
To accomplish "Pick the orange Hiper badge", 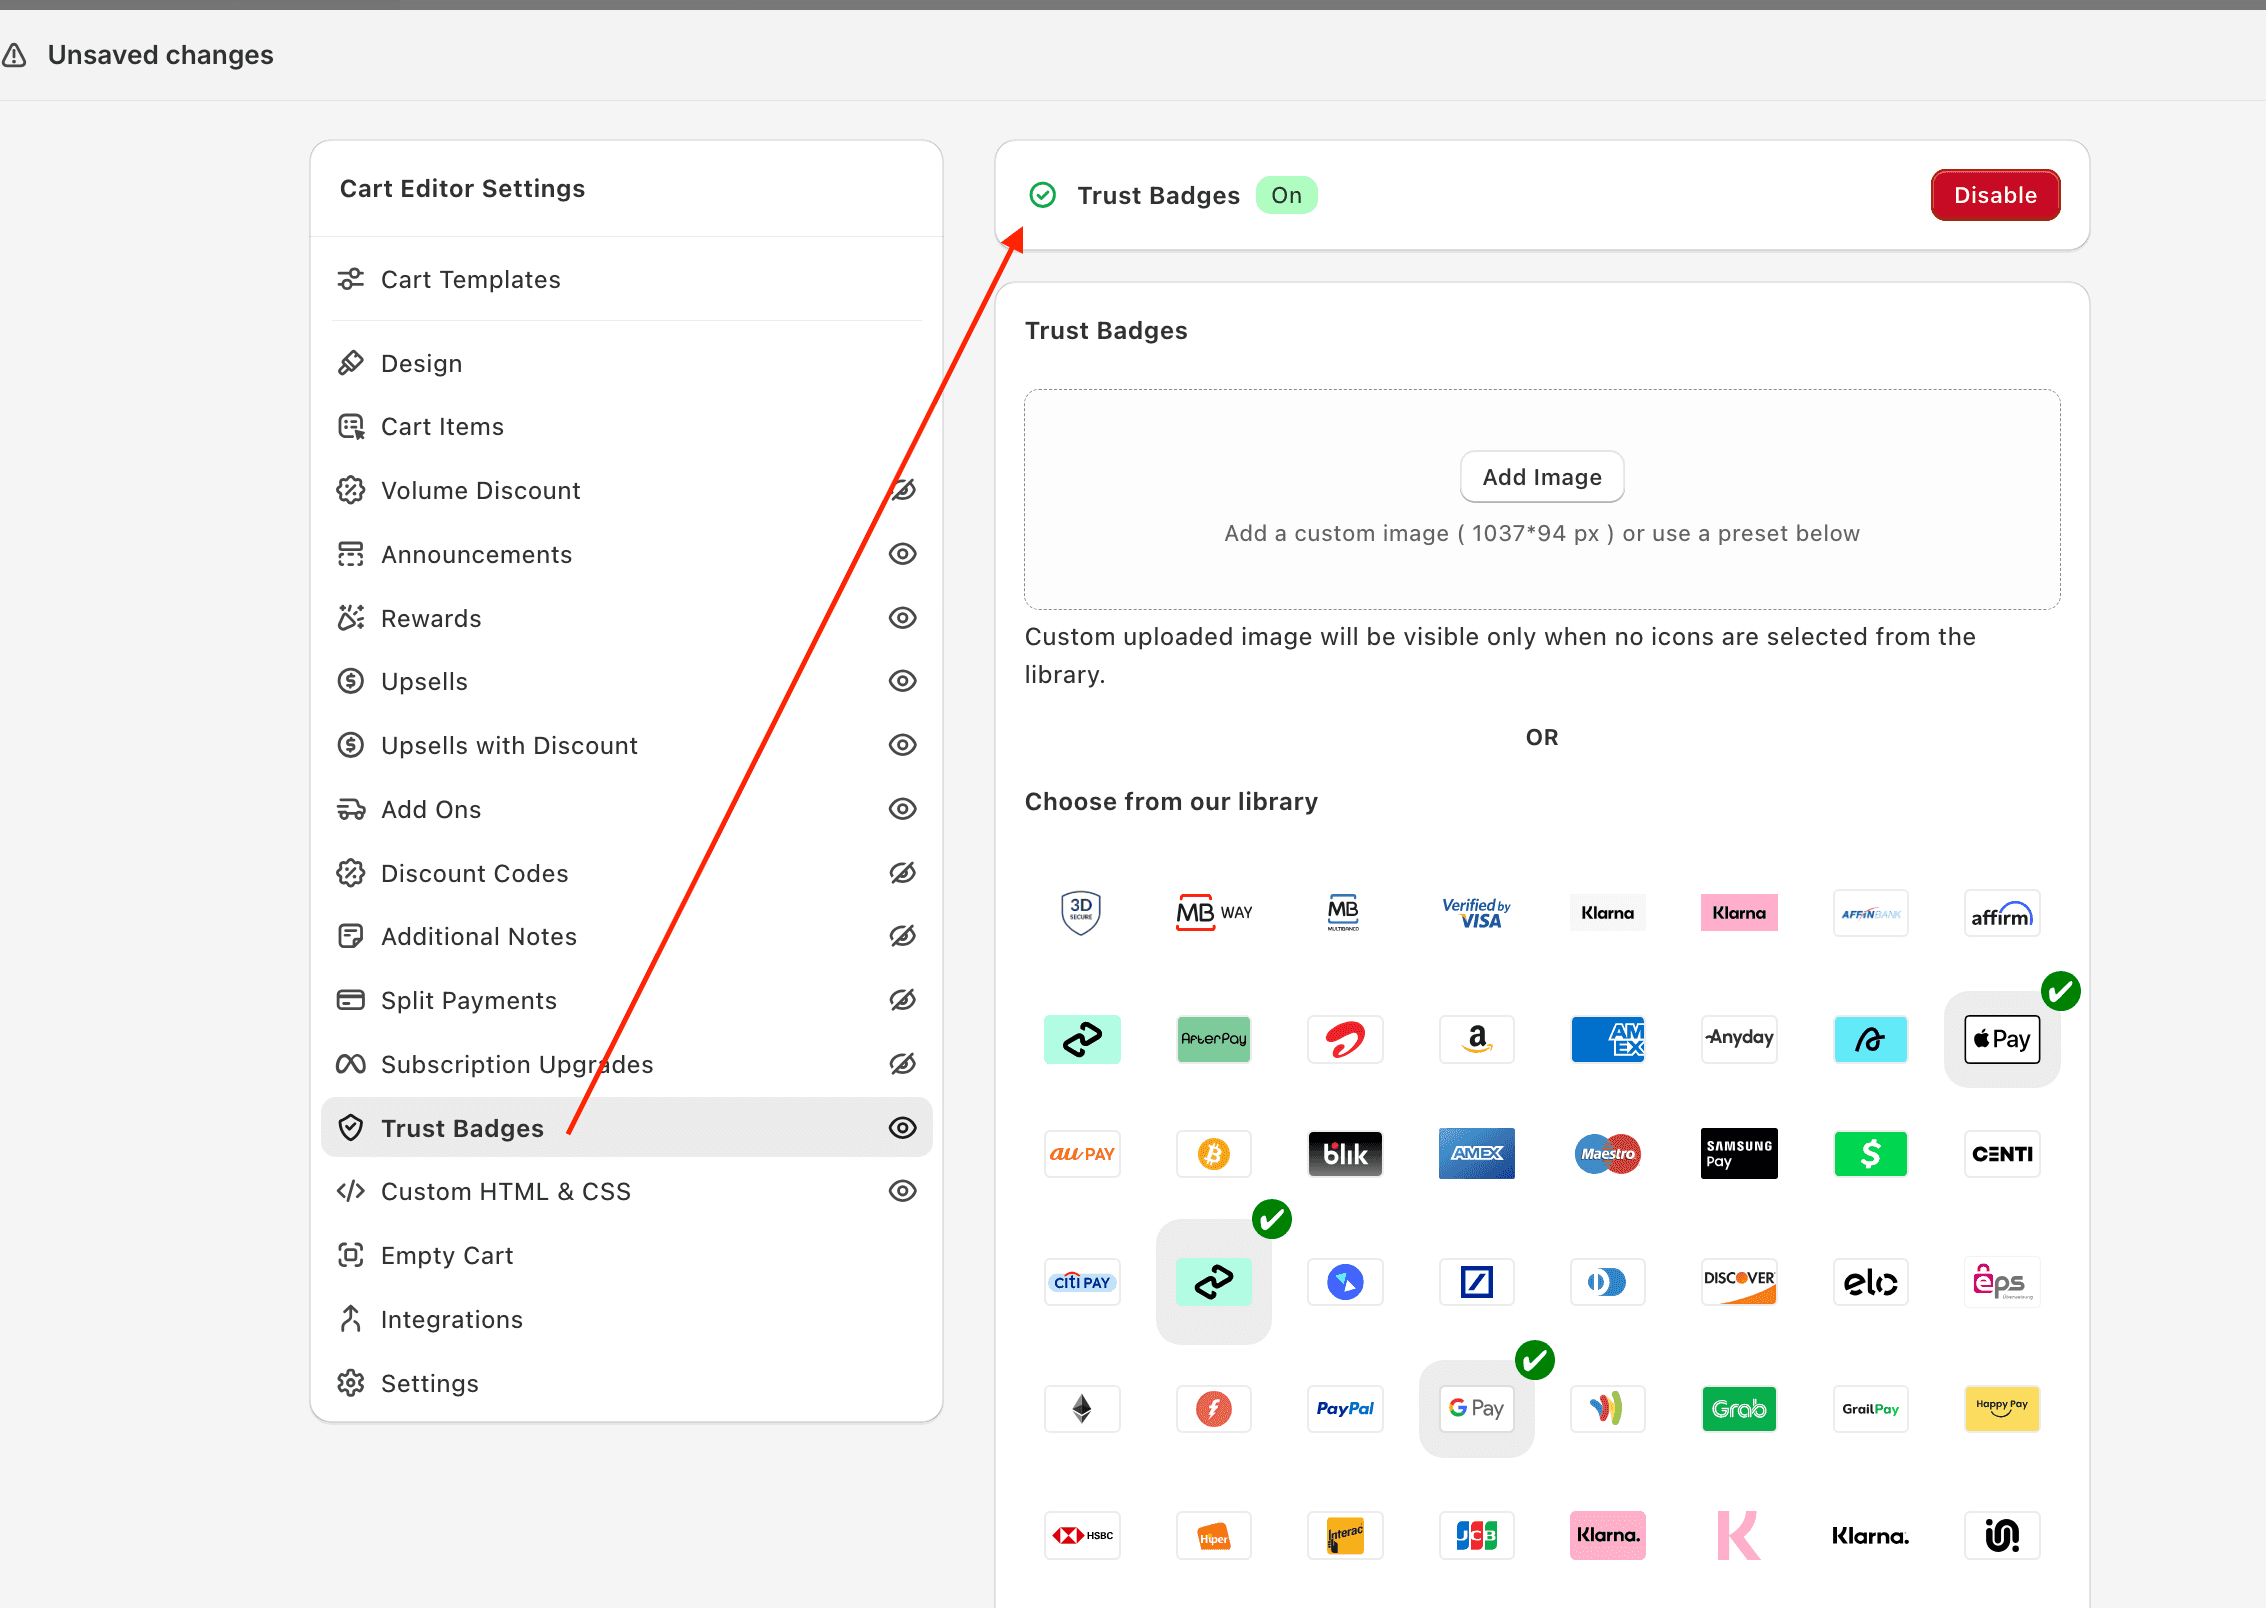I will click(1214, 1535).
